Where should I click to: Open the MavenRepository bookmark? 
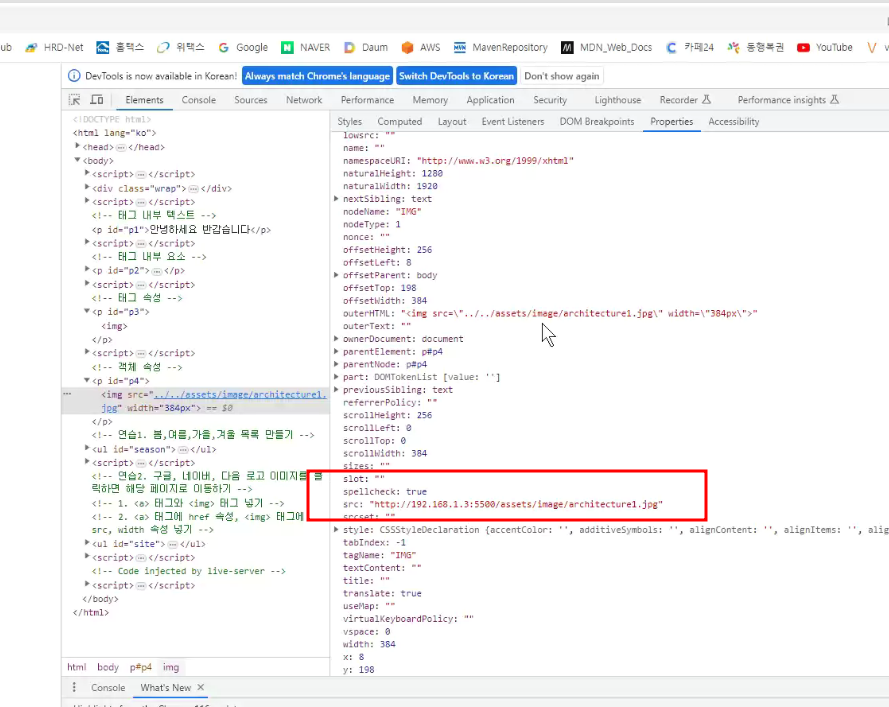pyautogui.click(x=501, y=48)
